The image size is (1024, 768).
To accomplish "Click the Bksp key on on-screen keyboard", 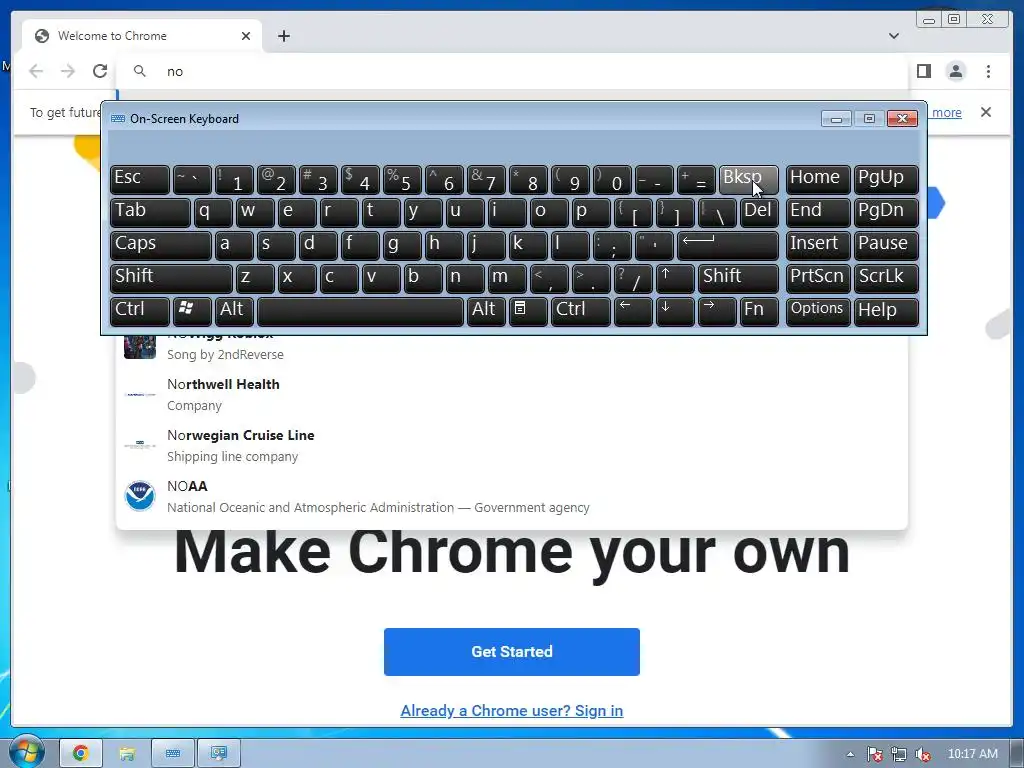I will pos(748,180).
